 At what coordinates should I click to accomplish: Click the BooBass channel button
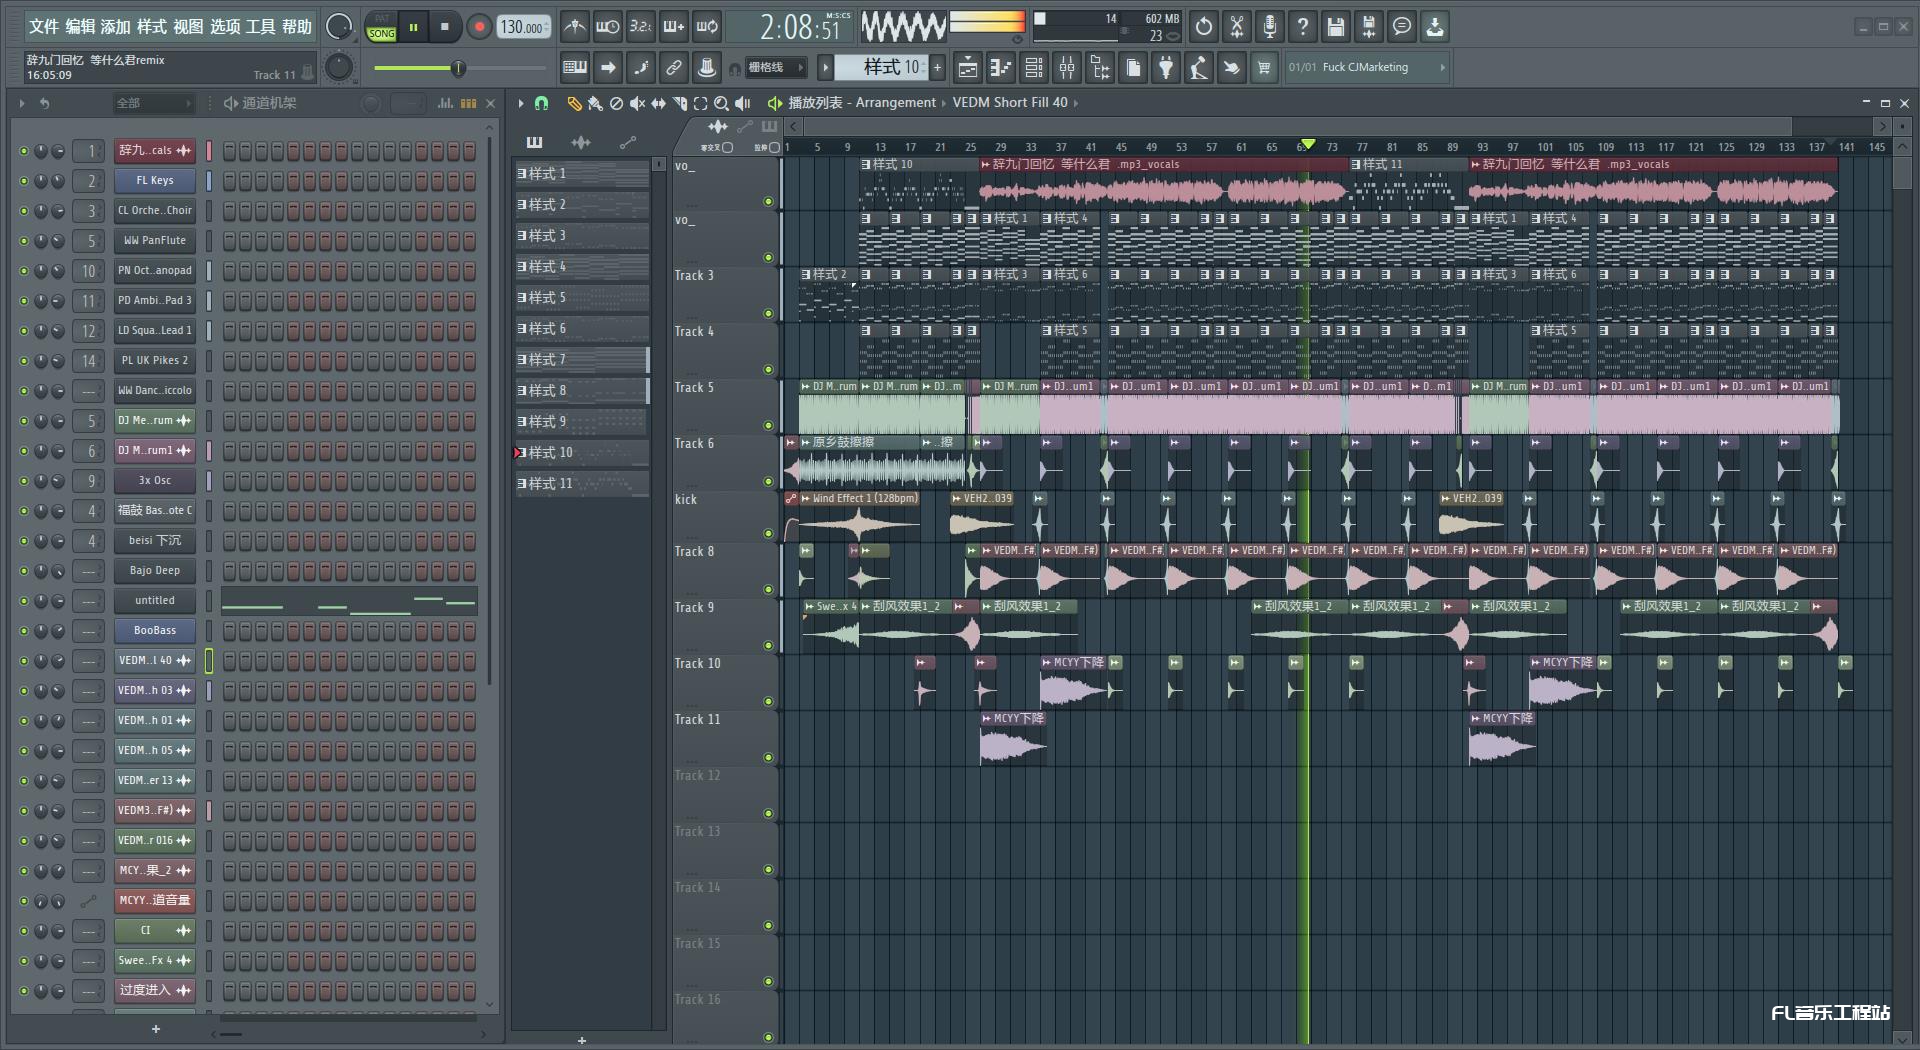(x=155, y=631)
